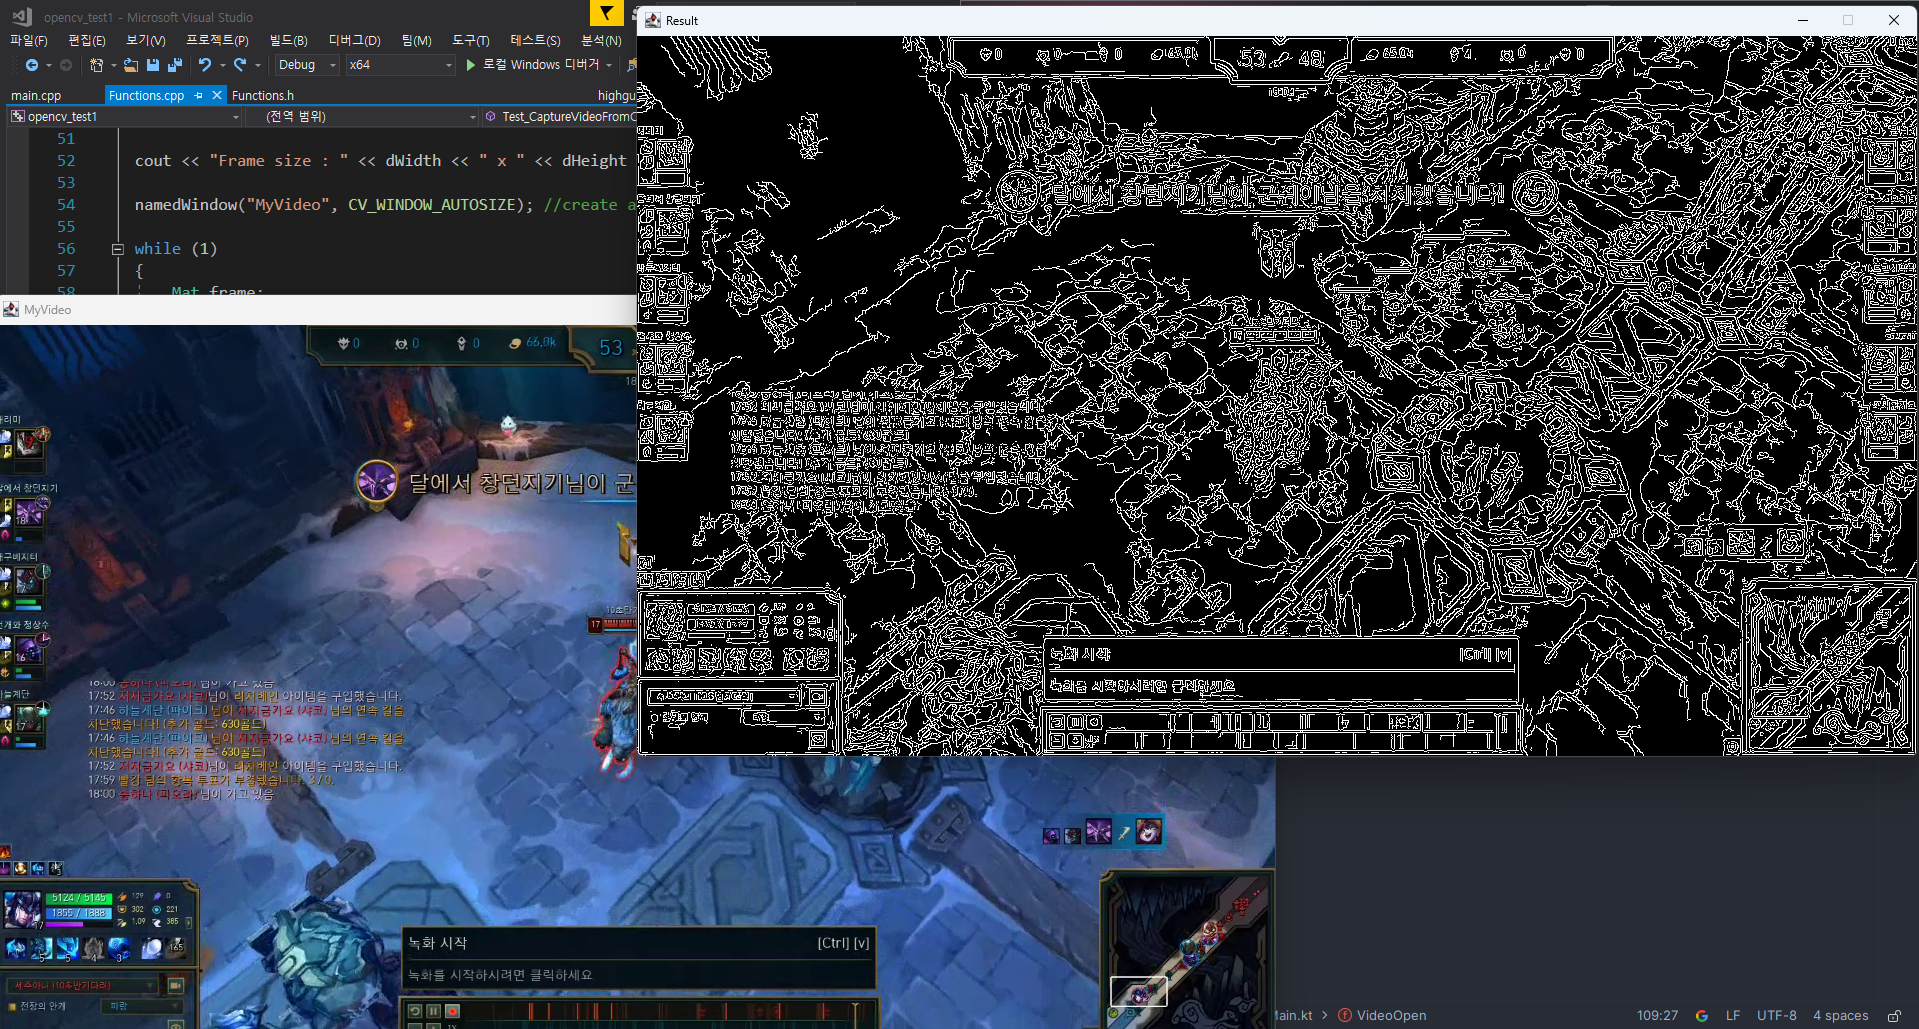Toggle the fog of war checkbox
The image size is (1919, 1029).
[x=13, y=1006]
